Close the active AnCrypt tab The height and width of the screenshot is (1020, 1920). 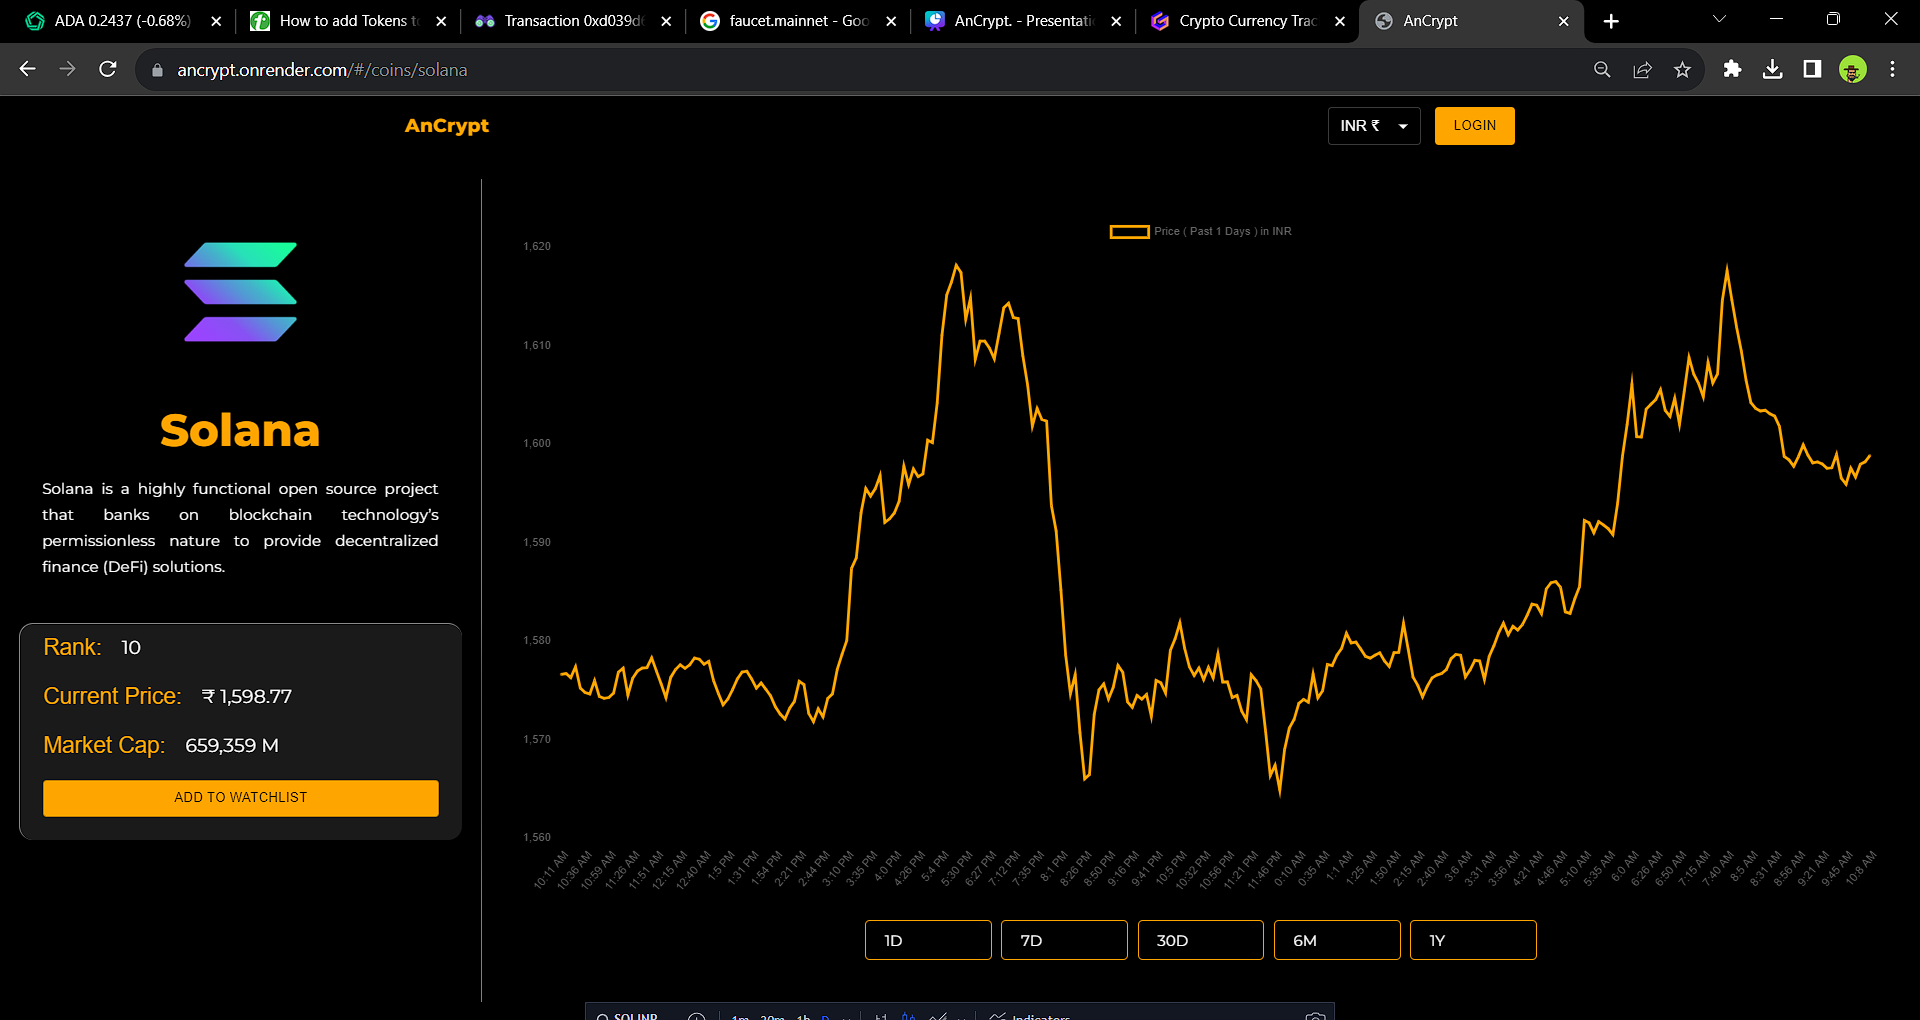[1564, 21]
